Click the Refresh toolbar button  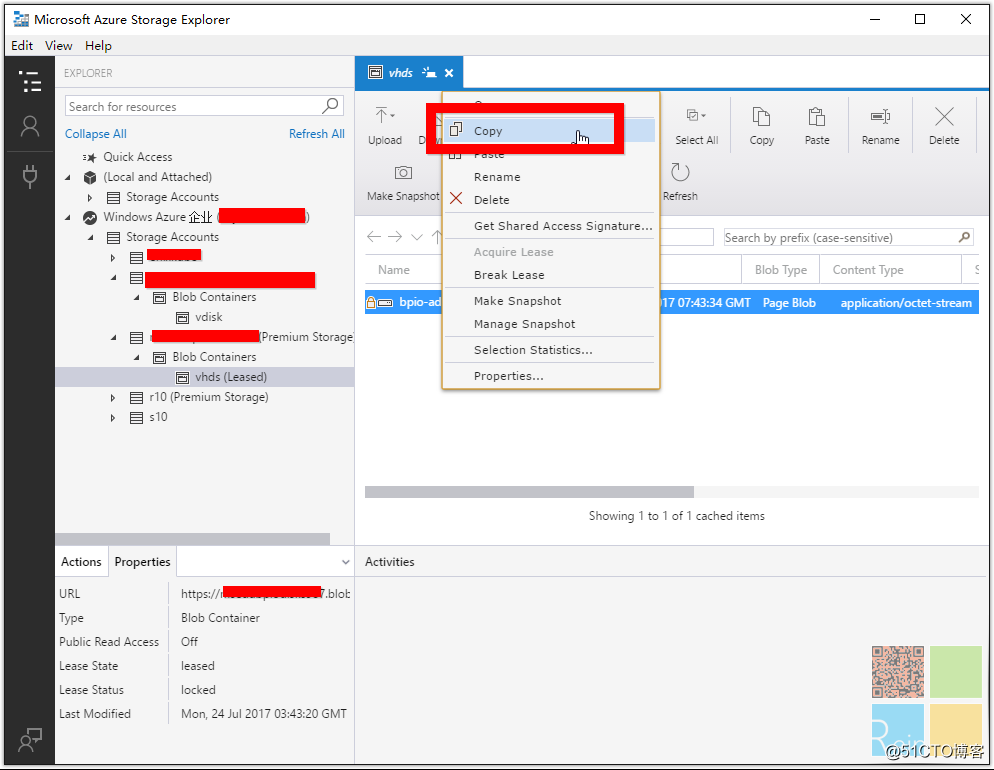(680, 183)
